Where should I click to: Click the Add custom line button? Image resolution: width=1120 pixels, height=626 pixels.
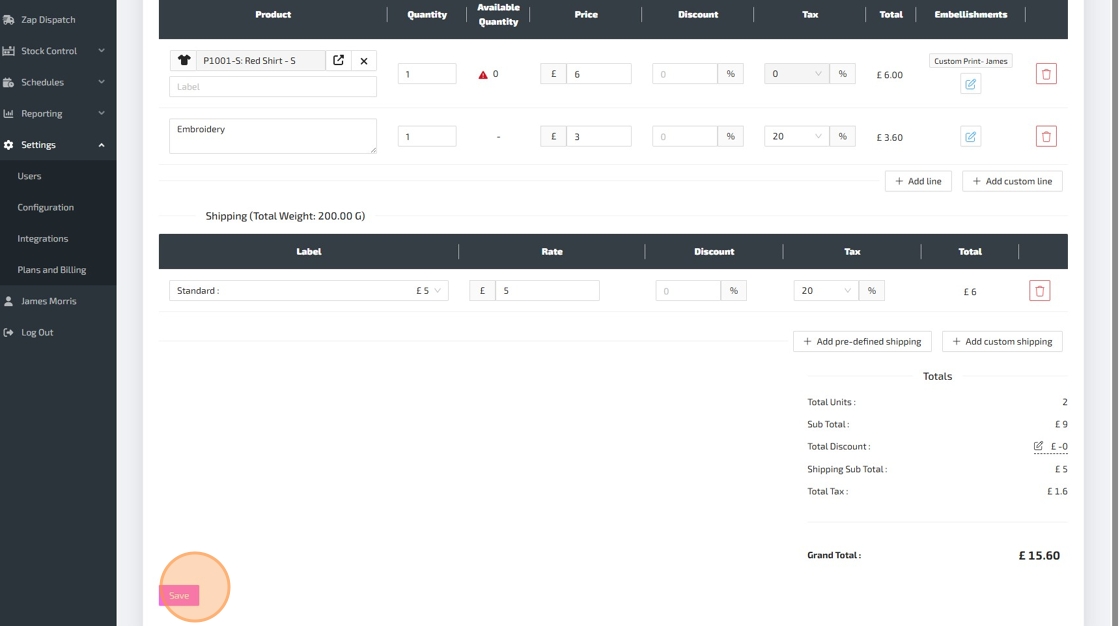(x=1011, y=182)
